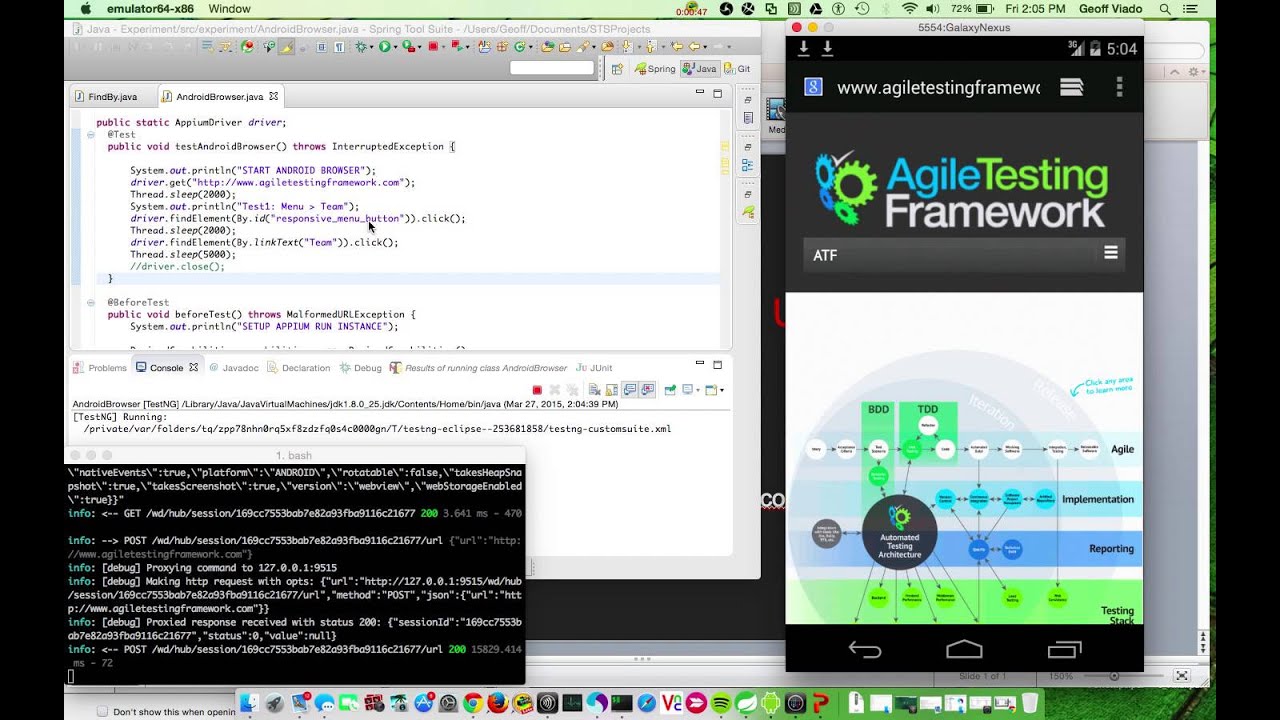Open the Window menu in menu bar
The height and width of the screenshot is (720, 1280).
tap(230, 9)
